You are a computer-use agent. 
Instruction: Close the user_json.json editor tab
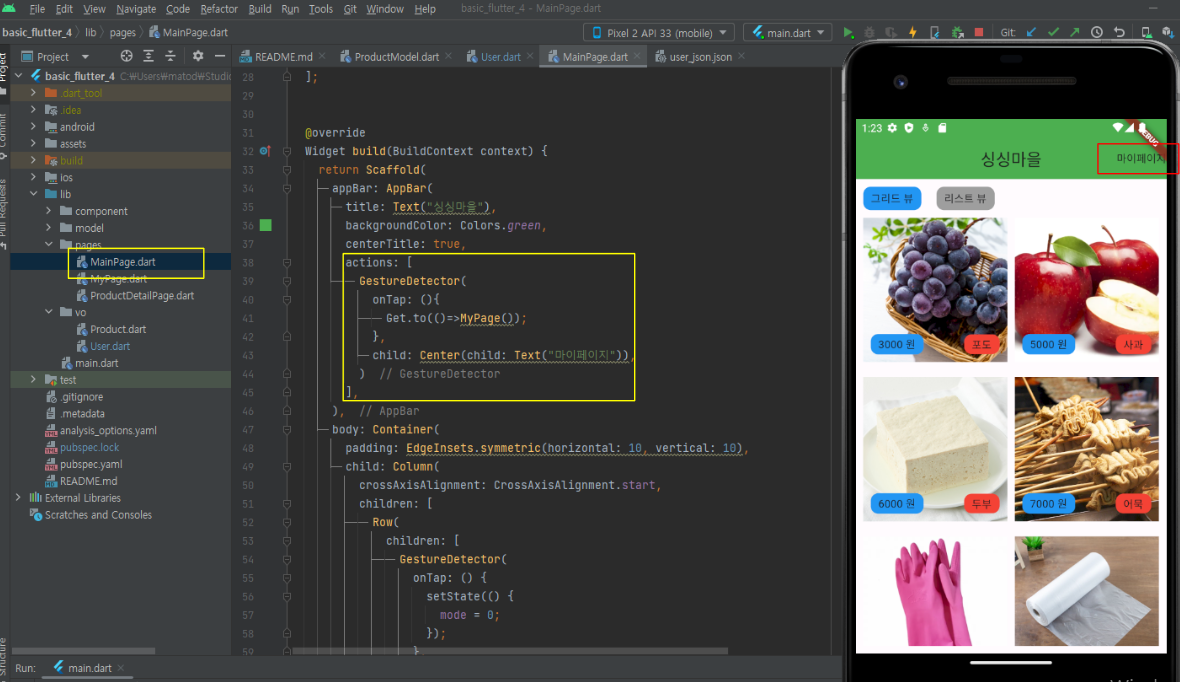[x=741, y=56]
